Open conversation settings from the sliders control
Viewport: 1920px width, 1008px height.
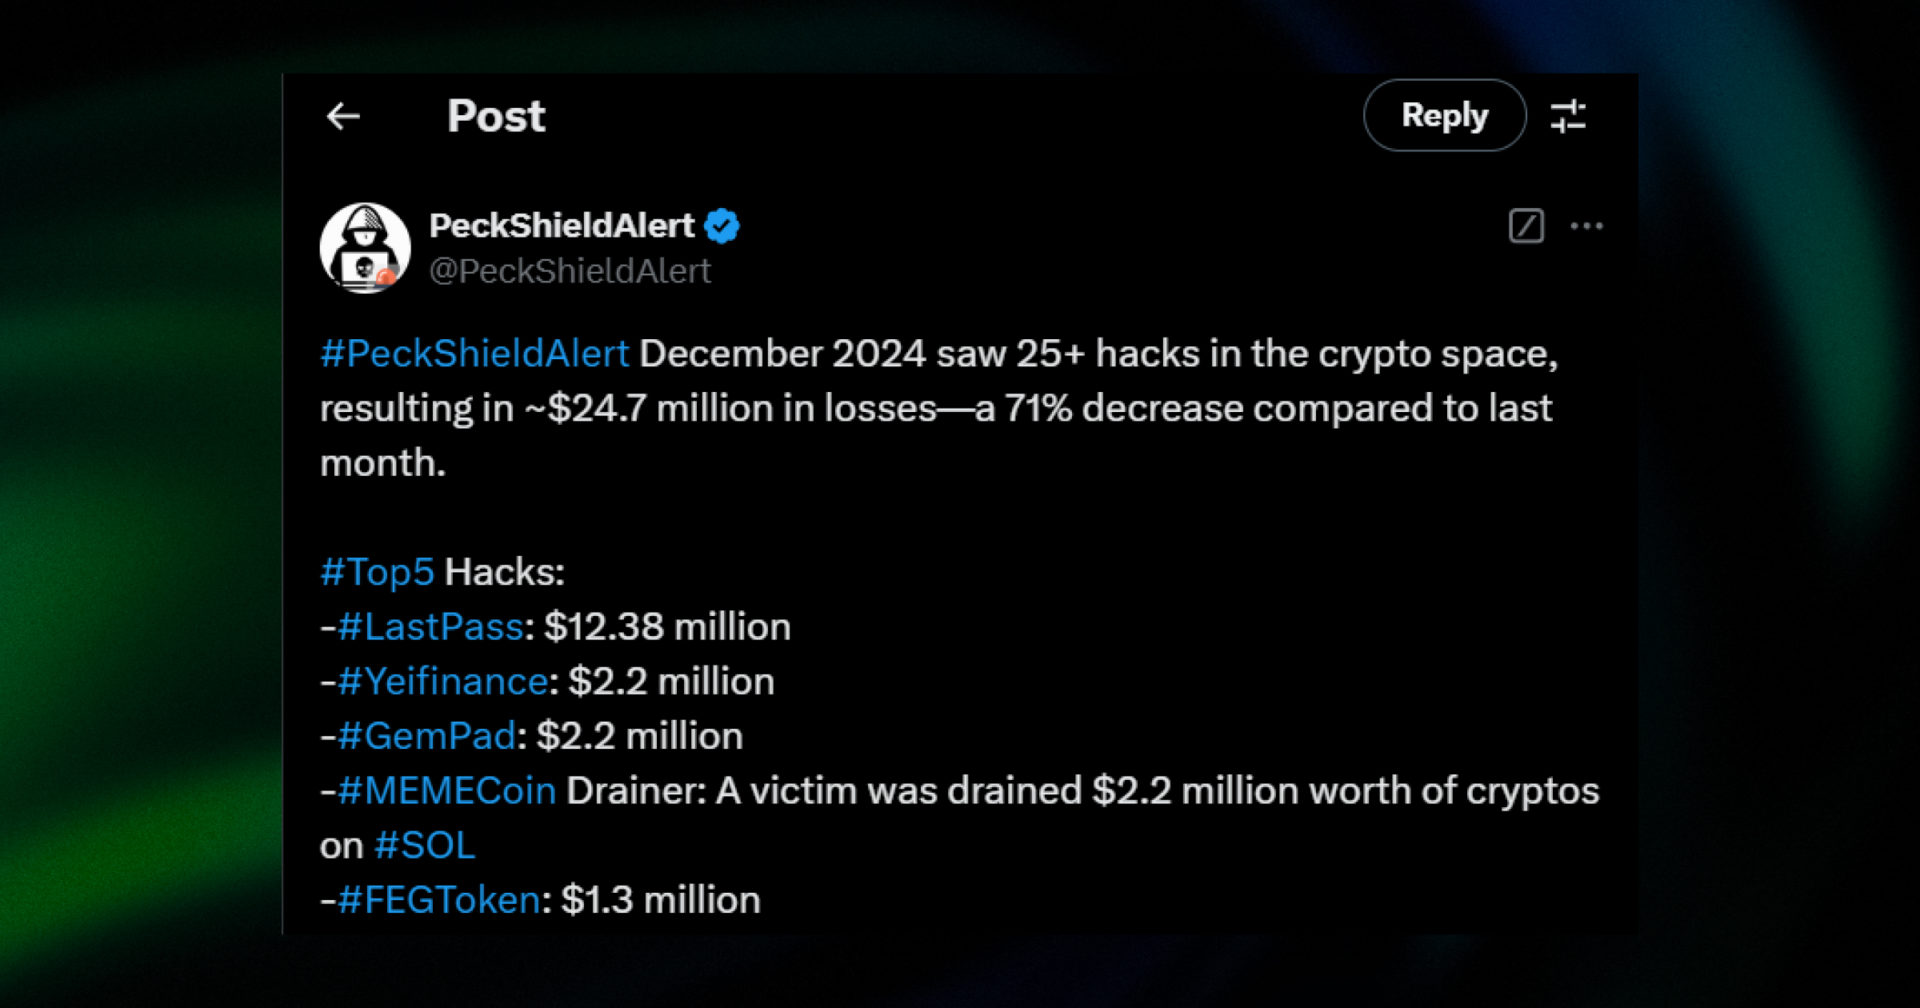[x=1567, y=116]
